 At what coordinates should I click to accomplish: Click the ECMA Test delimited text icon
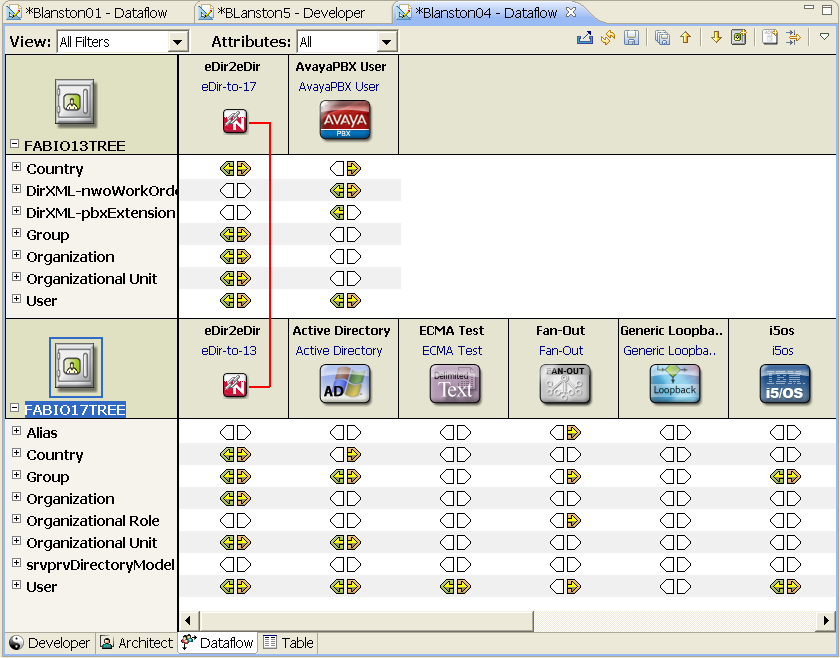point(454,384)
